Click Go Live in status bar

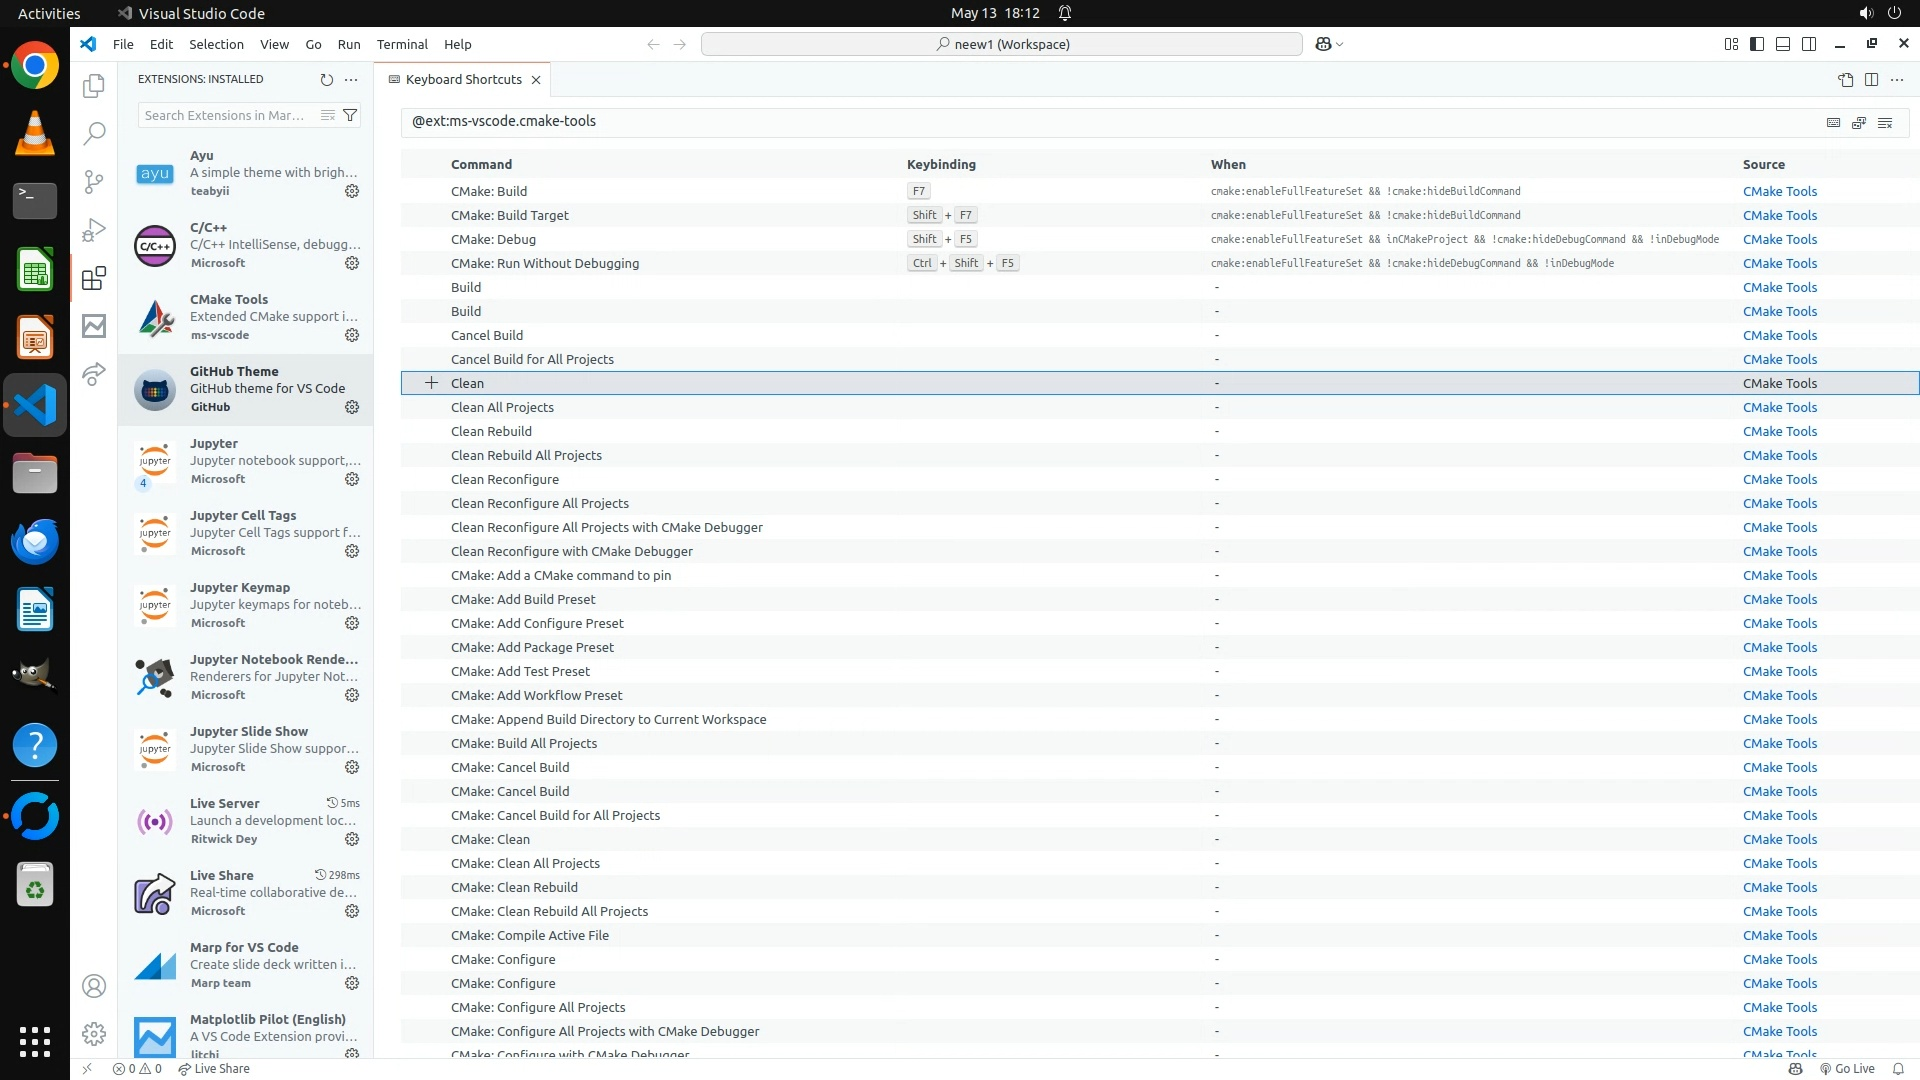click(x=1847, y=1068)
